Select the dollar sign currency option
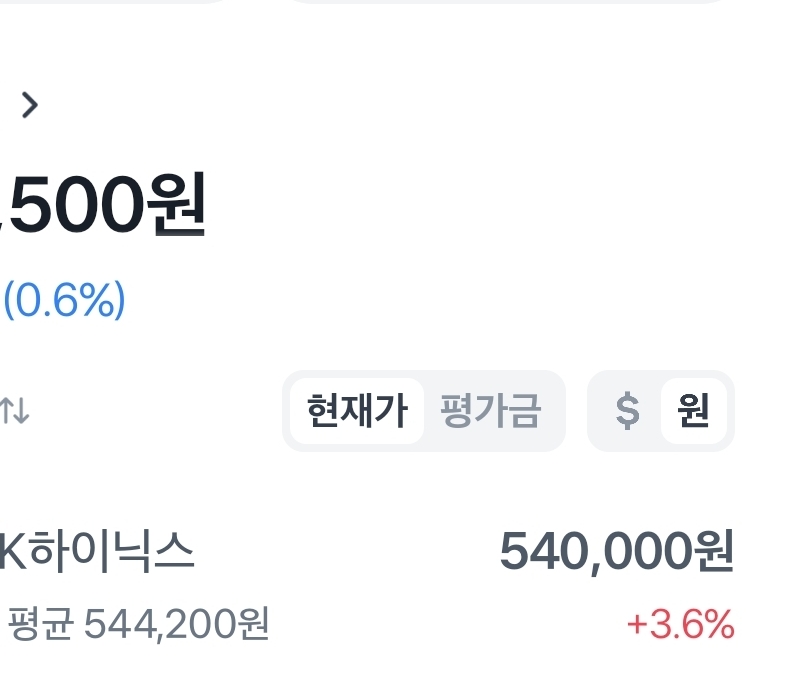The width and height of the screenshot is (797, 694). [x=627, y=411]
